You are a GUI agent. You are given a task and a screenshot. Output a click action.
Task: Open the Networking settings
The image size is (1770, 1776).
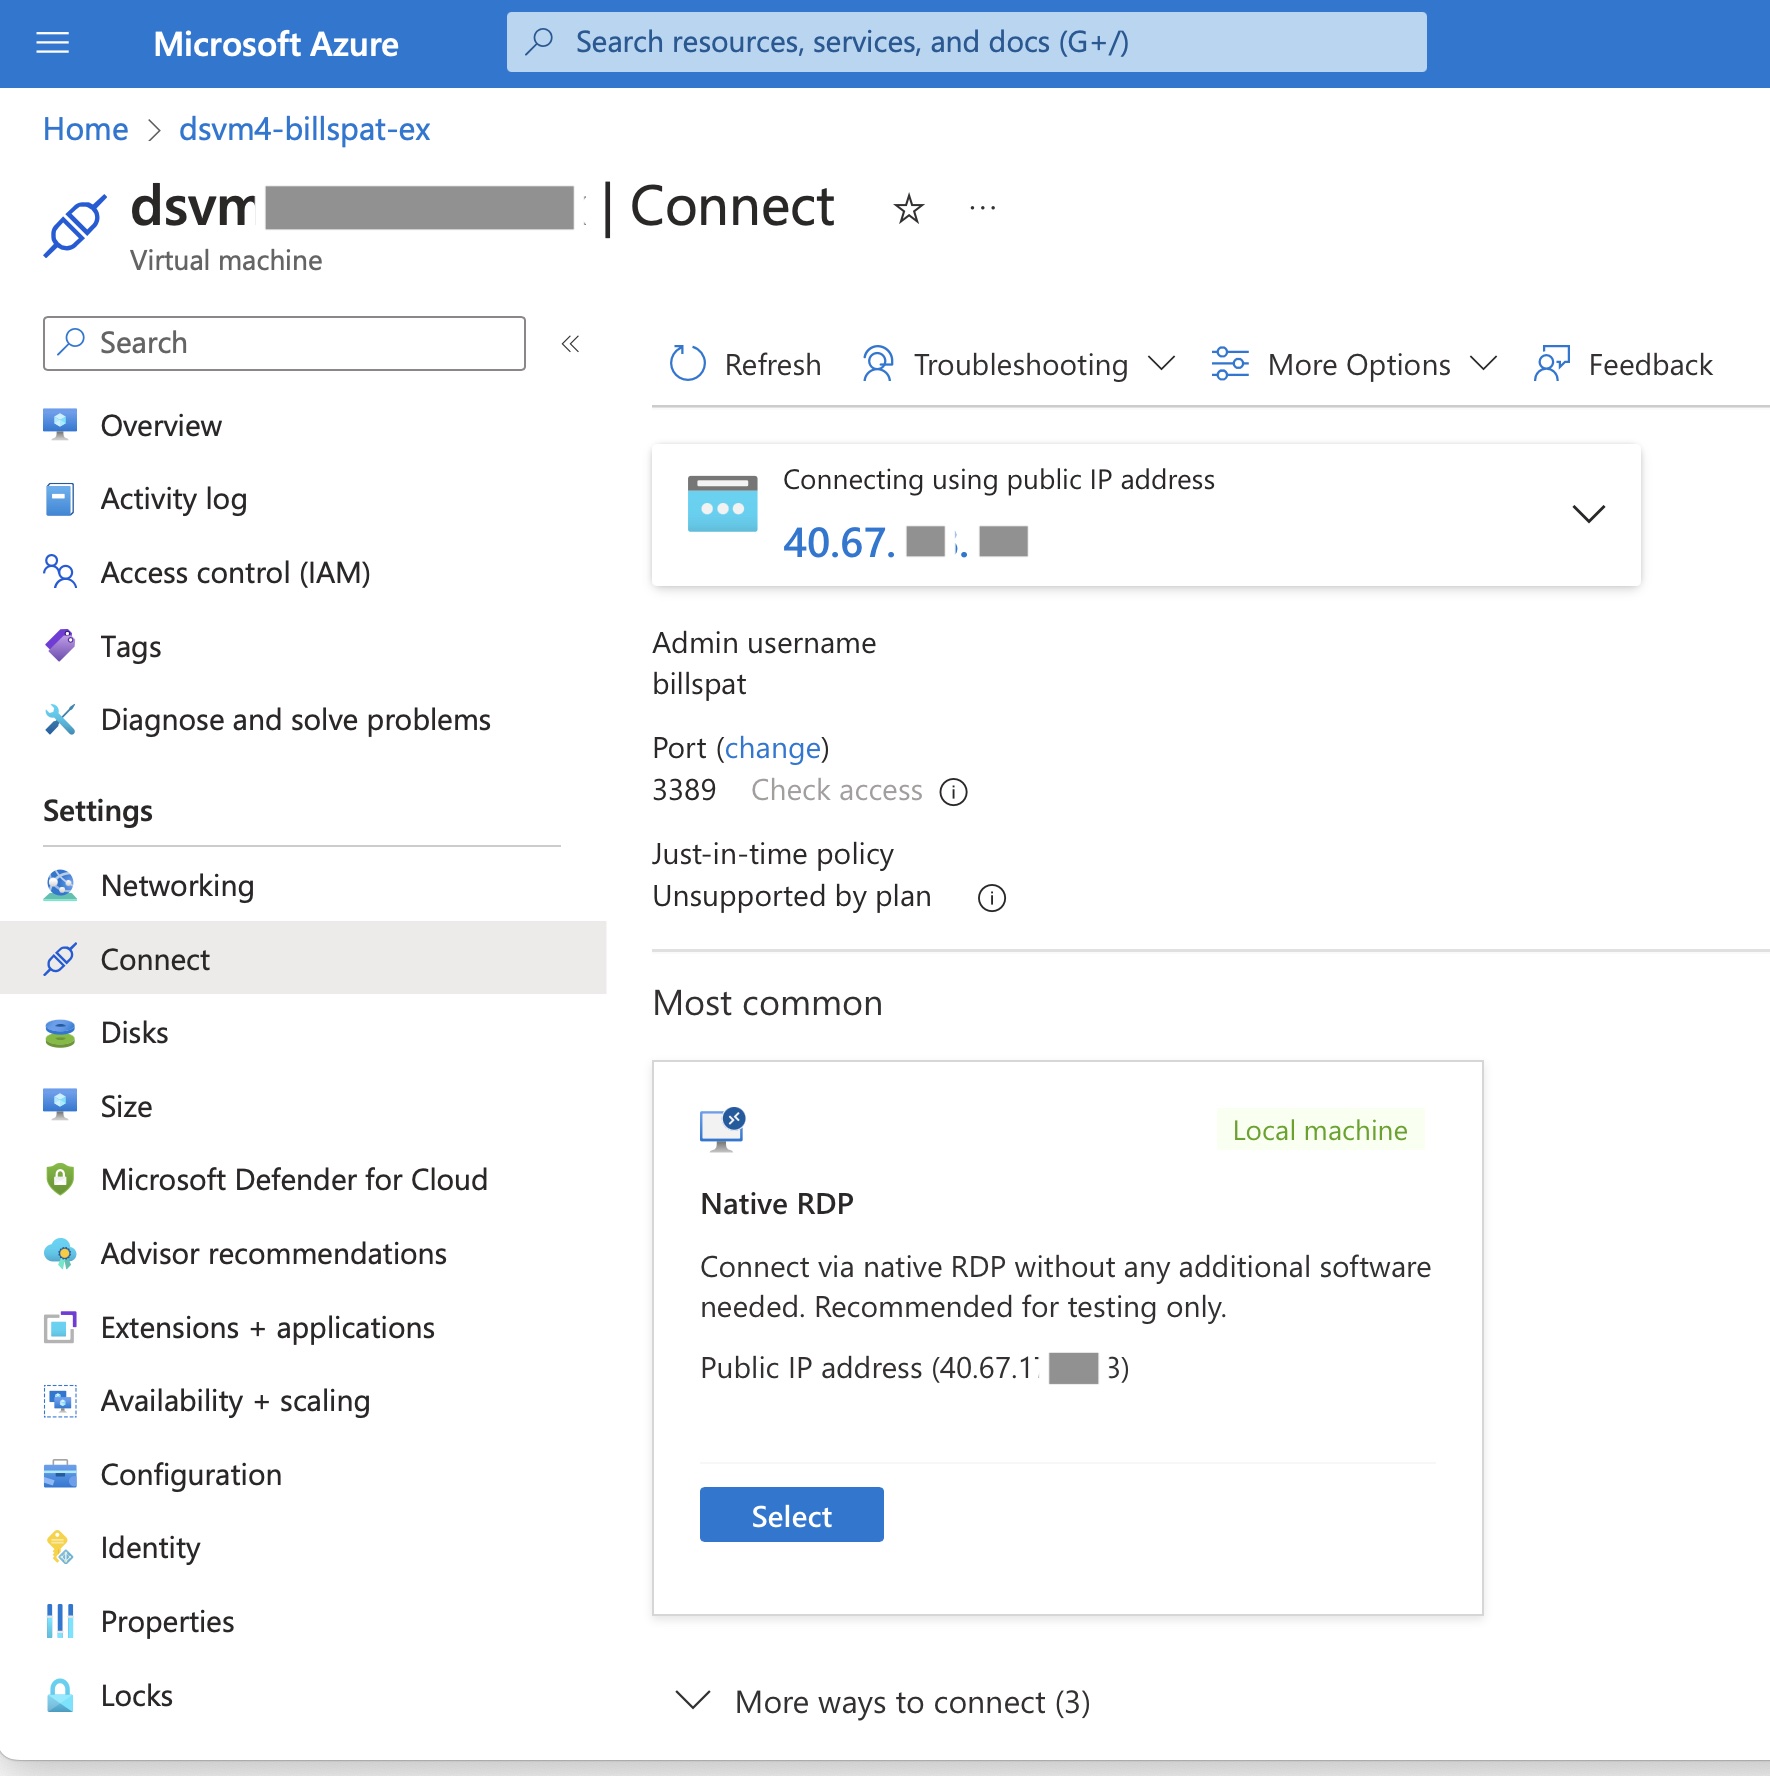[x=178, y=885]
